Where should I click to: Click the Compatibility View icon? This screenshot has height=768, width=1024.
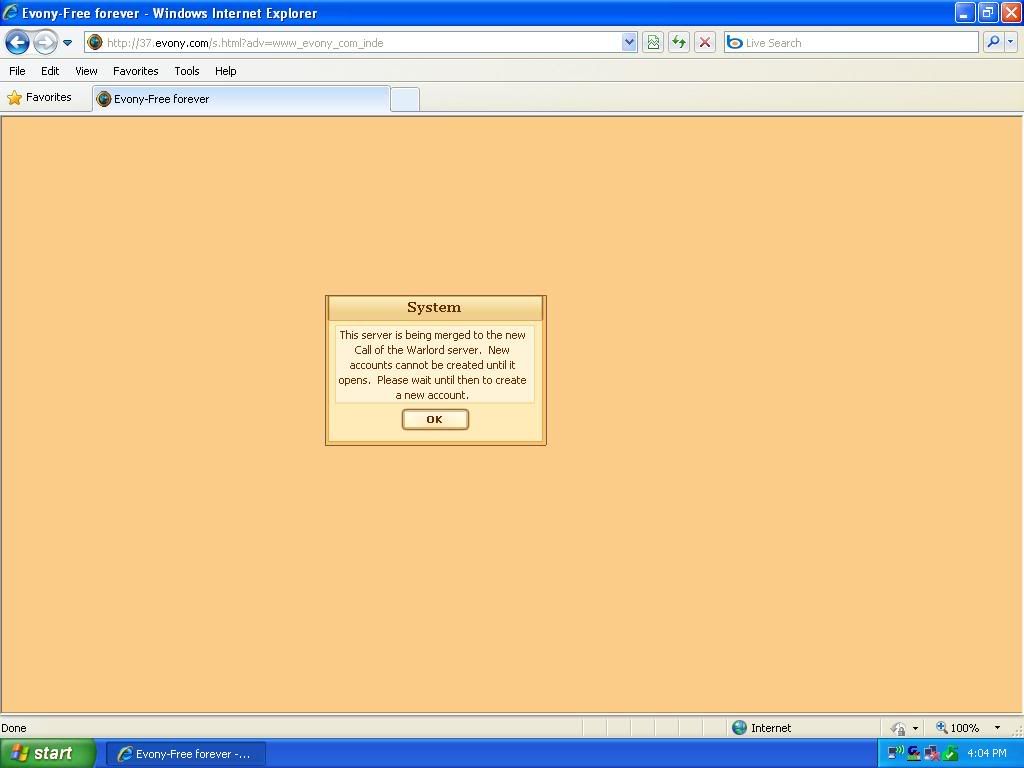pos(653,42)
